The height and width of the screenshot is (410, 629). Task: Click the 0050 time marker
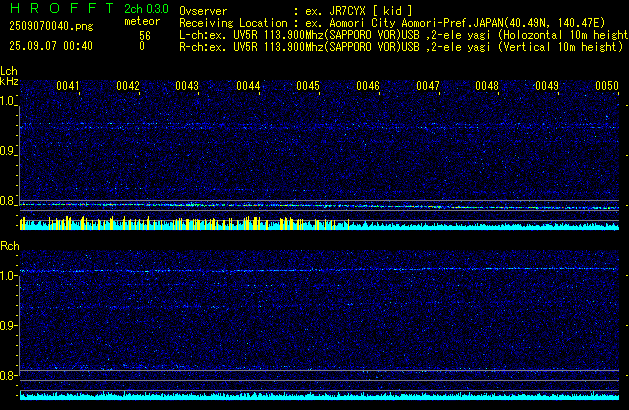[607, 86]
